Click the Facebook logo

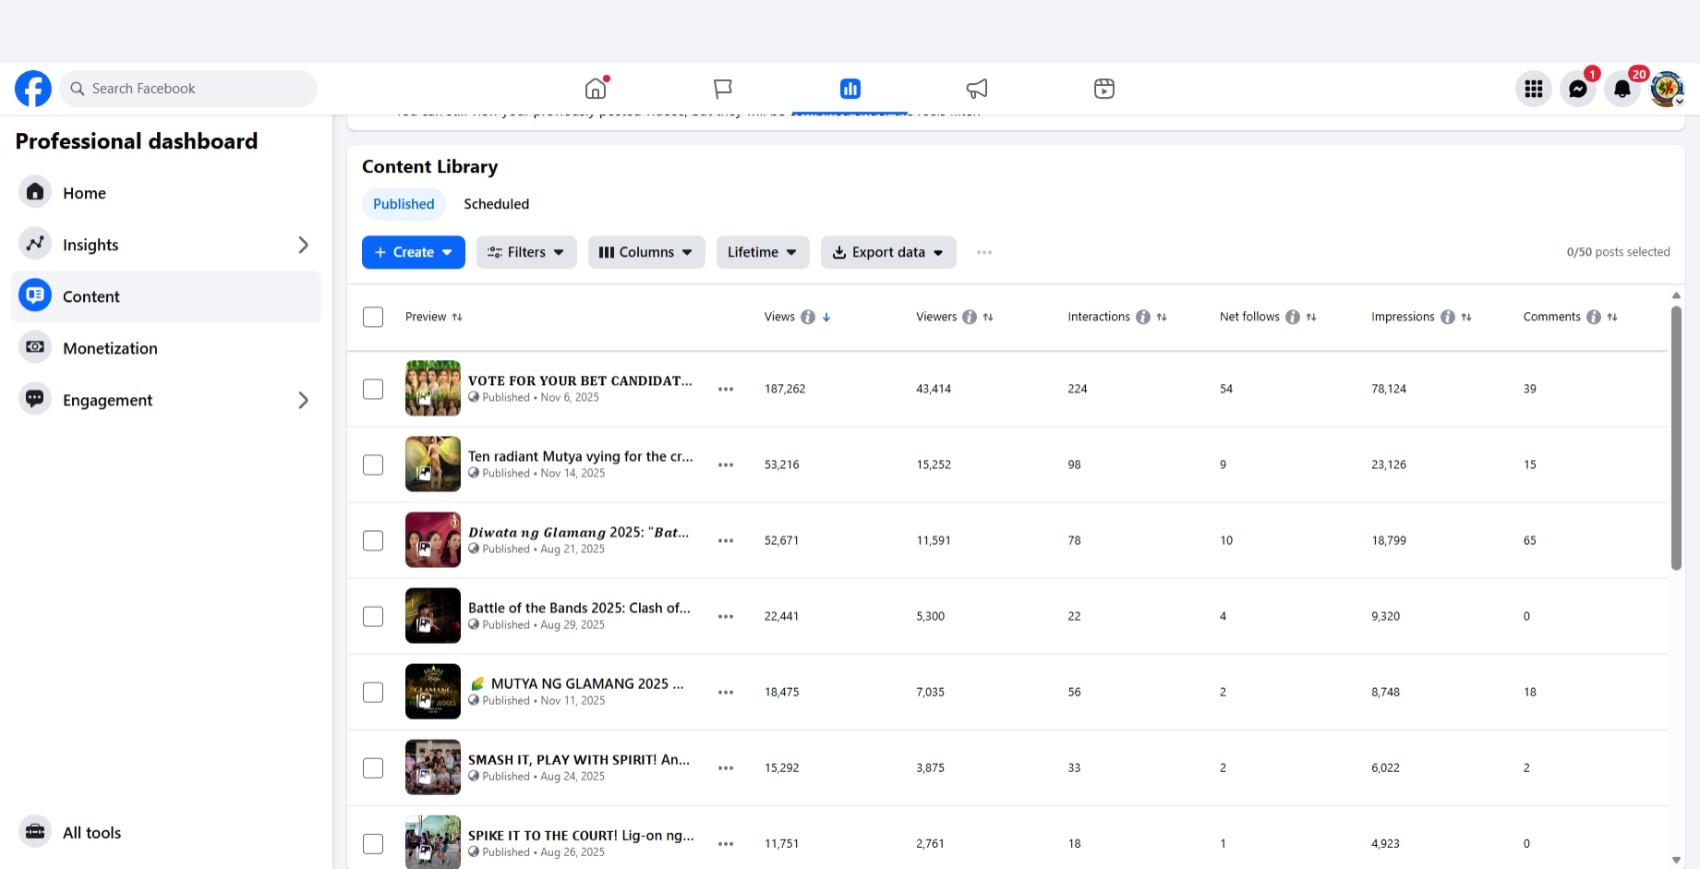[x=33, y=89]
